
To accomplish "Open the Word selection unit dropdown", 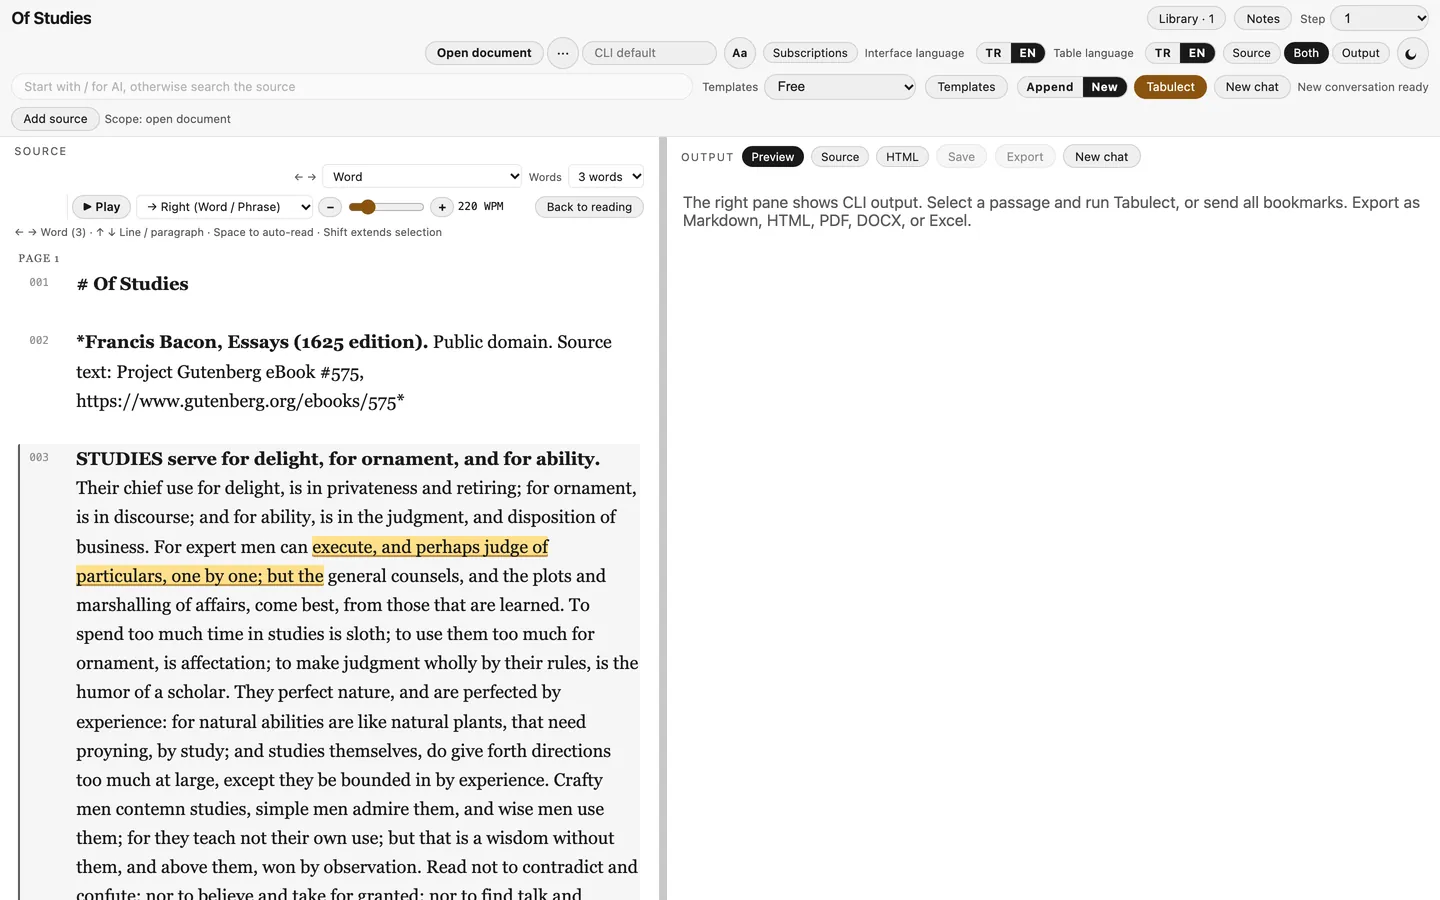I will point(423,177).
